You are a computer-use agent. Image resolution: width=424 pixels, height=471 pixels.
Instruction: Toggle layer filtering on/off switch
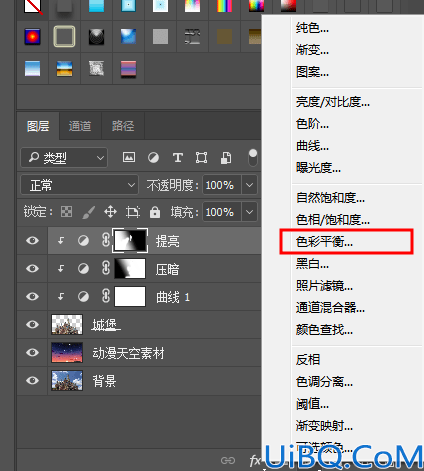[253, 158]
